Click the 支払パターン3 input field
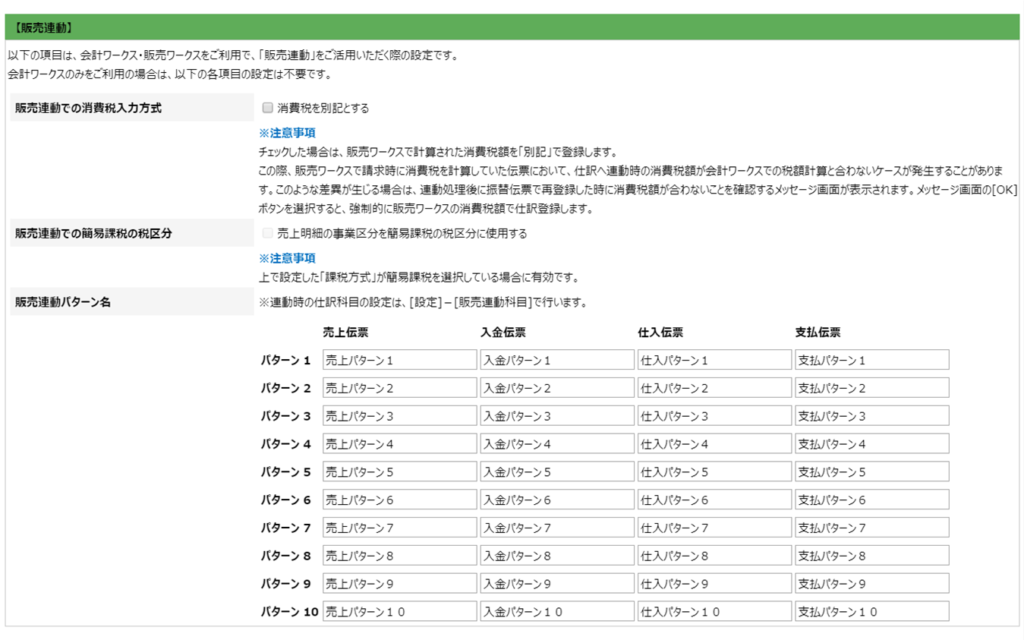This screenshot has width=1024, height=640. tap(871, 416)
